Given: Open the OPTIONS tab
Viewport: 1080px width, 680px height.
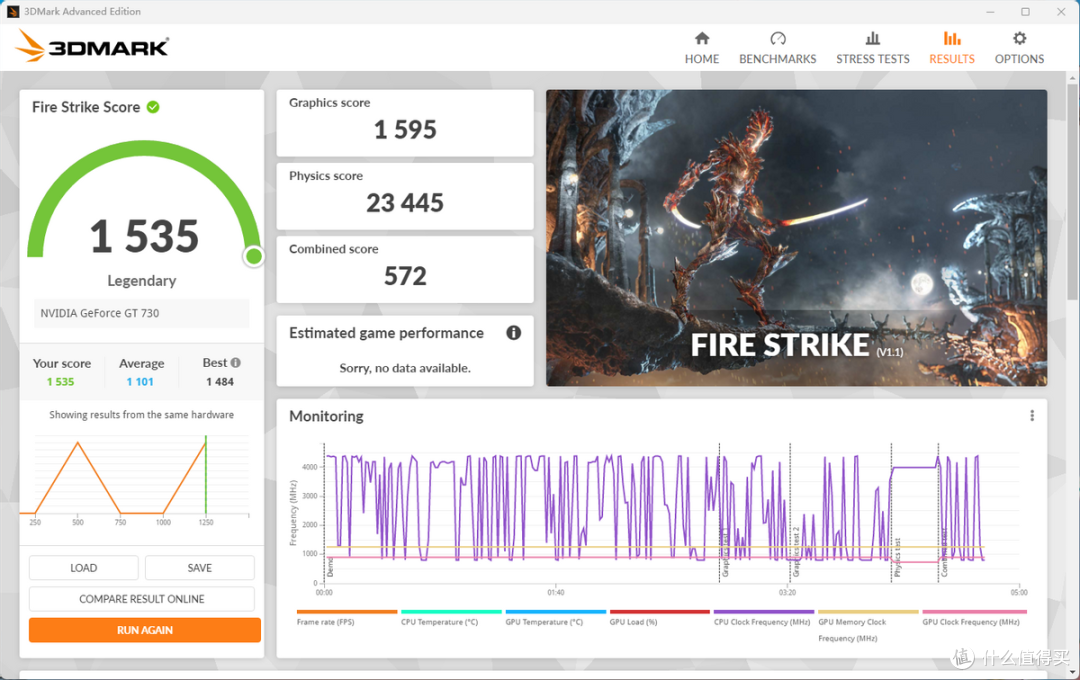Looking at the screenshot, I should (1019, 48).
